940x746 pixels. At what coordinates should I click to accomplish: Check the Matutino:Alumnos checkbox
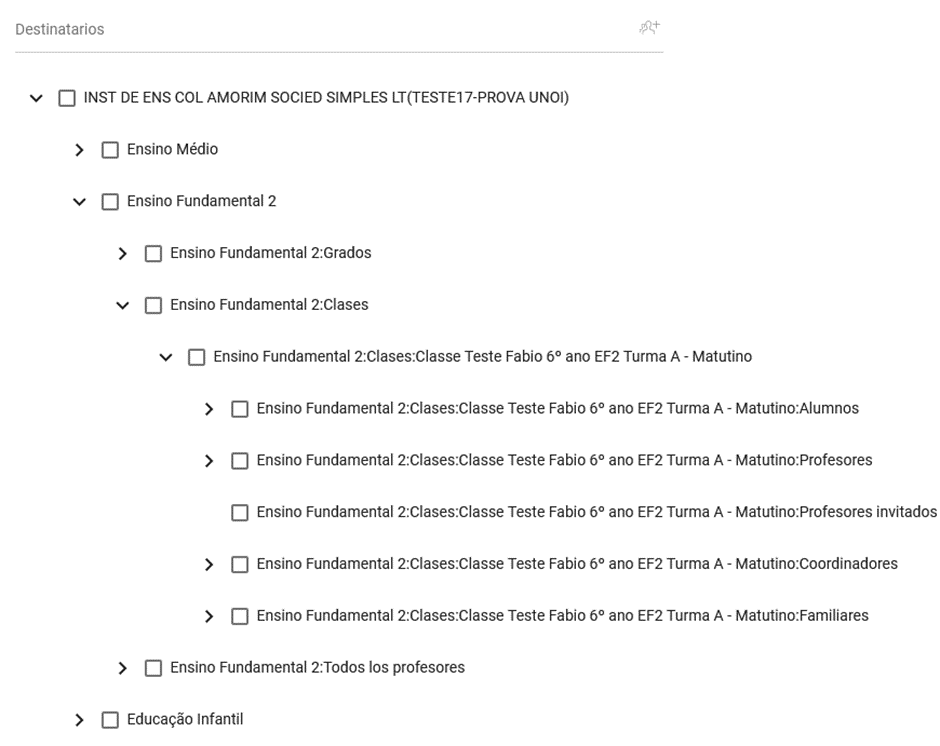click(x=240, y=409)
